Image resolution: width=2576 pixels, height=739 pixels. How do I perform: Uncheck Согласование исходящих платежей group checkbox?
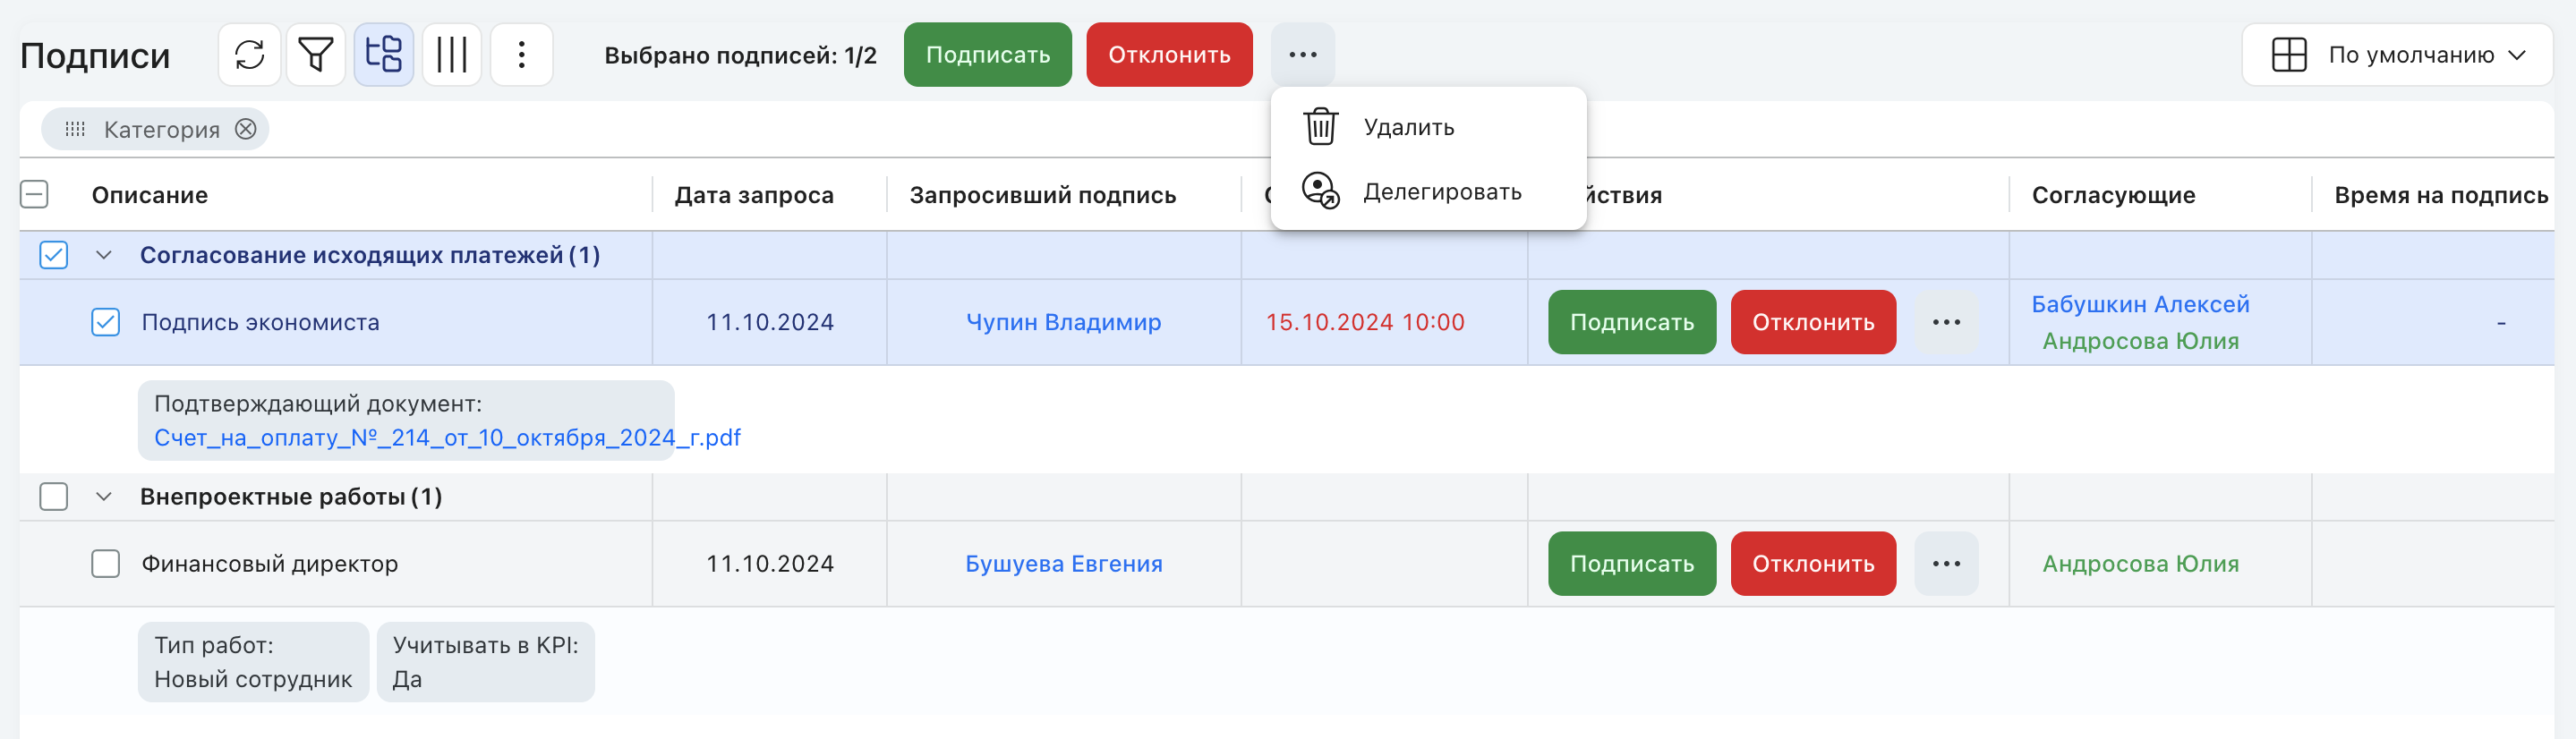(x=54, y=255)
